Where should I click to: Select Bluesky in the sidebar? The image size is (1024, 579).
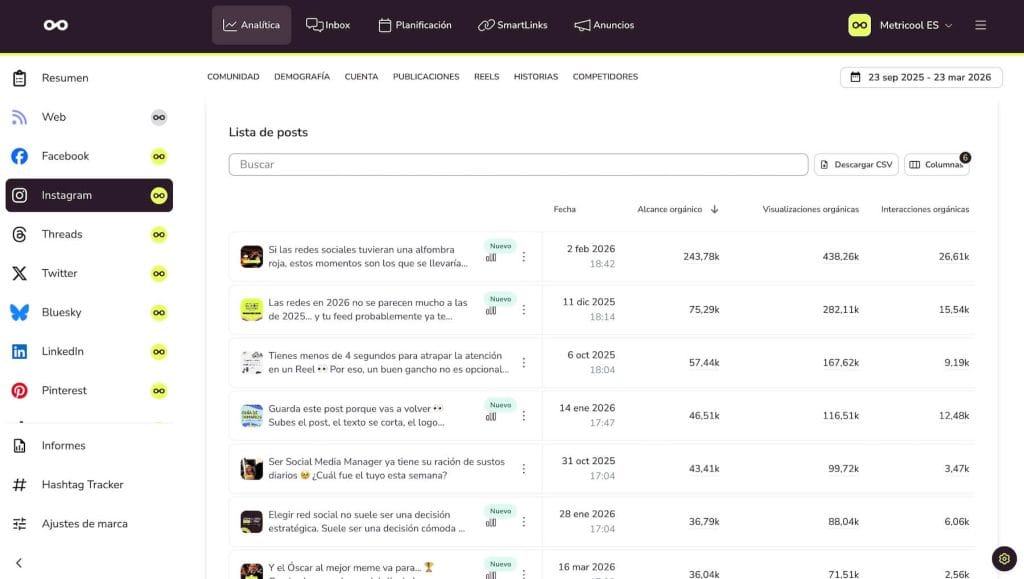tap(62, 312)
